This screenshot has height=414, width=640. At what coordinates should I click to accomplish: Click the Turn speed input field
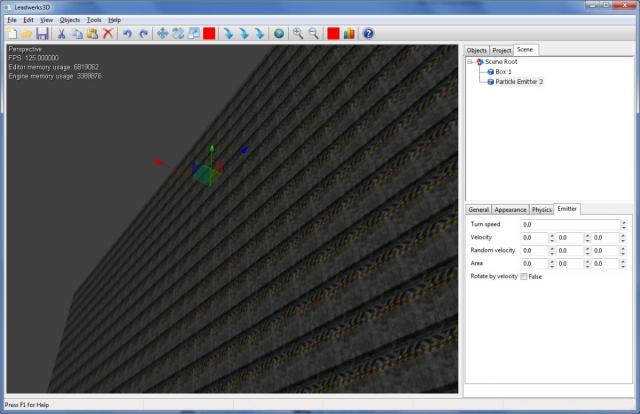pos(568,224)
